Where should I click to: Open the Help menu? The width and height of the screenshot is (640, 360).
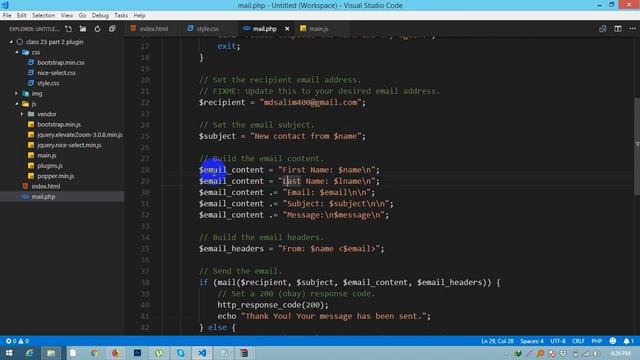[140, 15]
